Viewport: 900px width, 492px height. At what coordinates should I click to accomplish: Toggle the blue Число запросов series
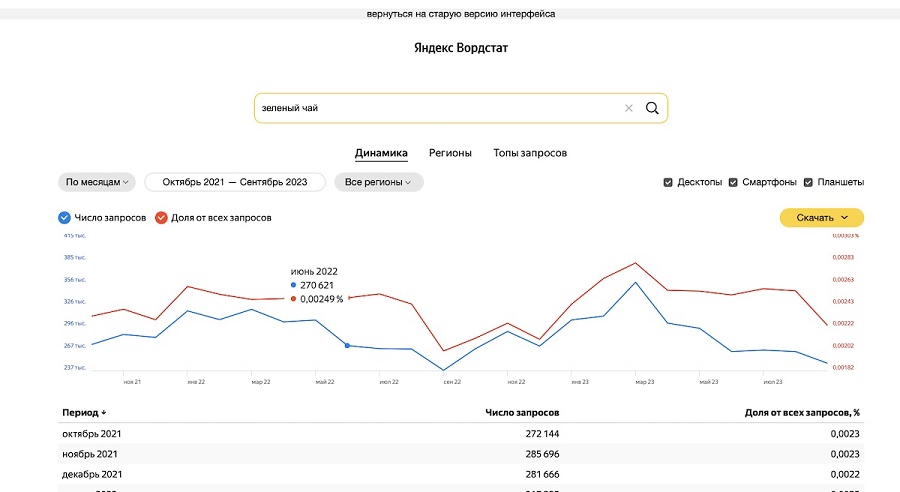65,217
